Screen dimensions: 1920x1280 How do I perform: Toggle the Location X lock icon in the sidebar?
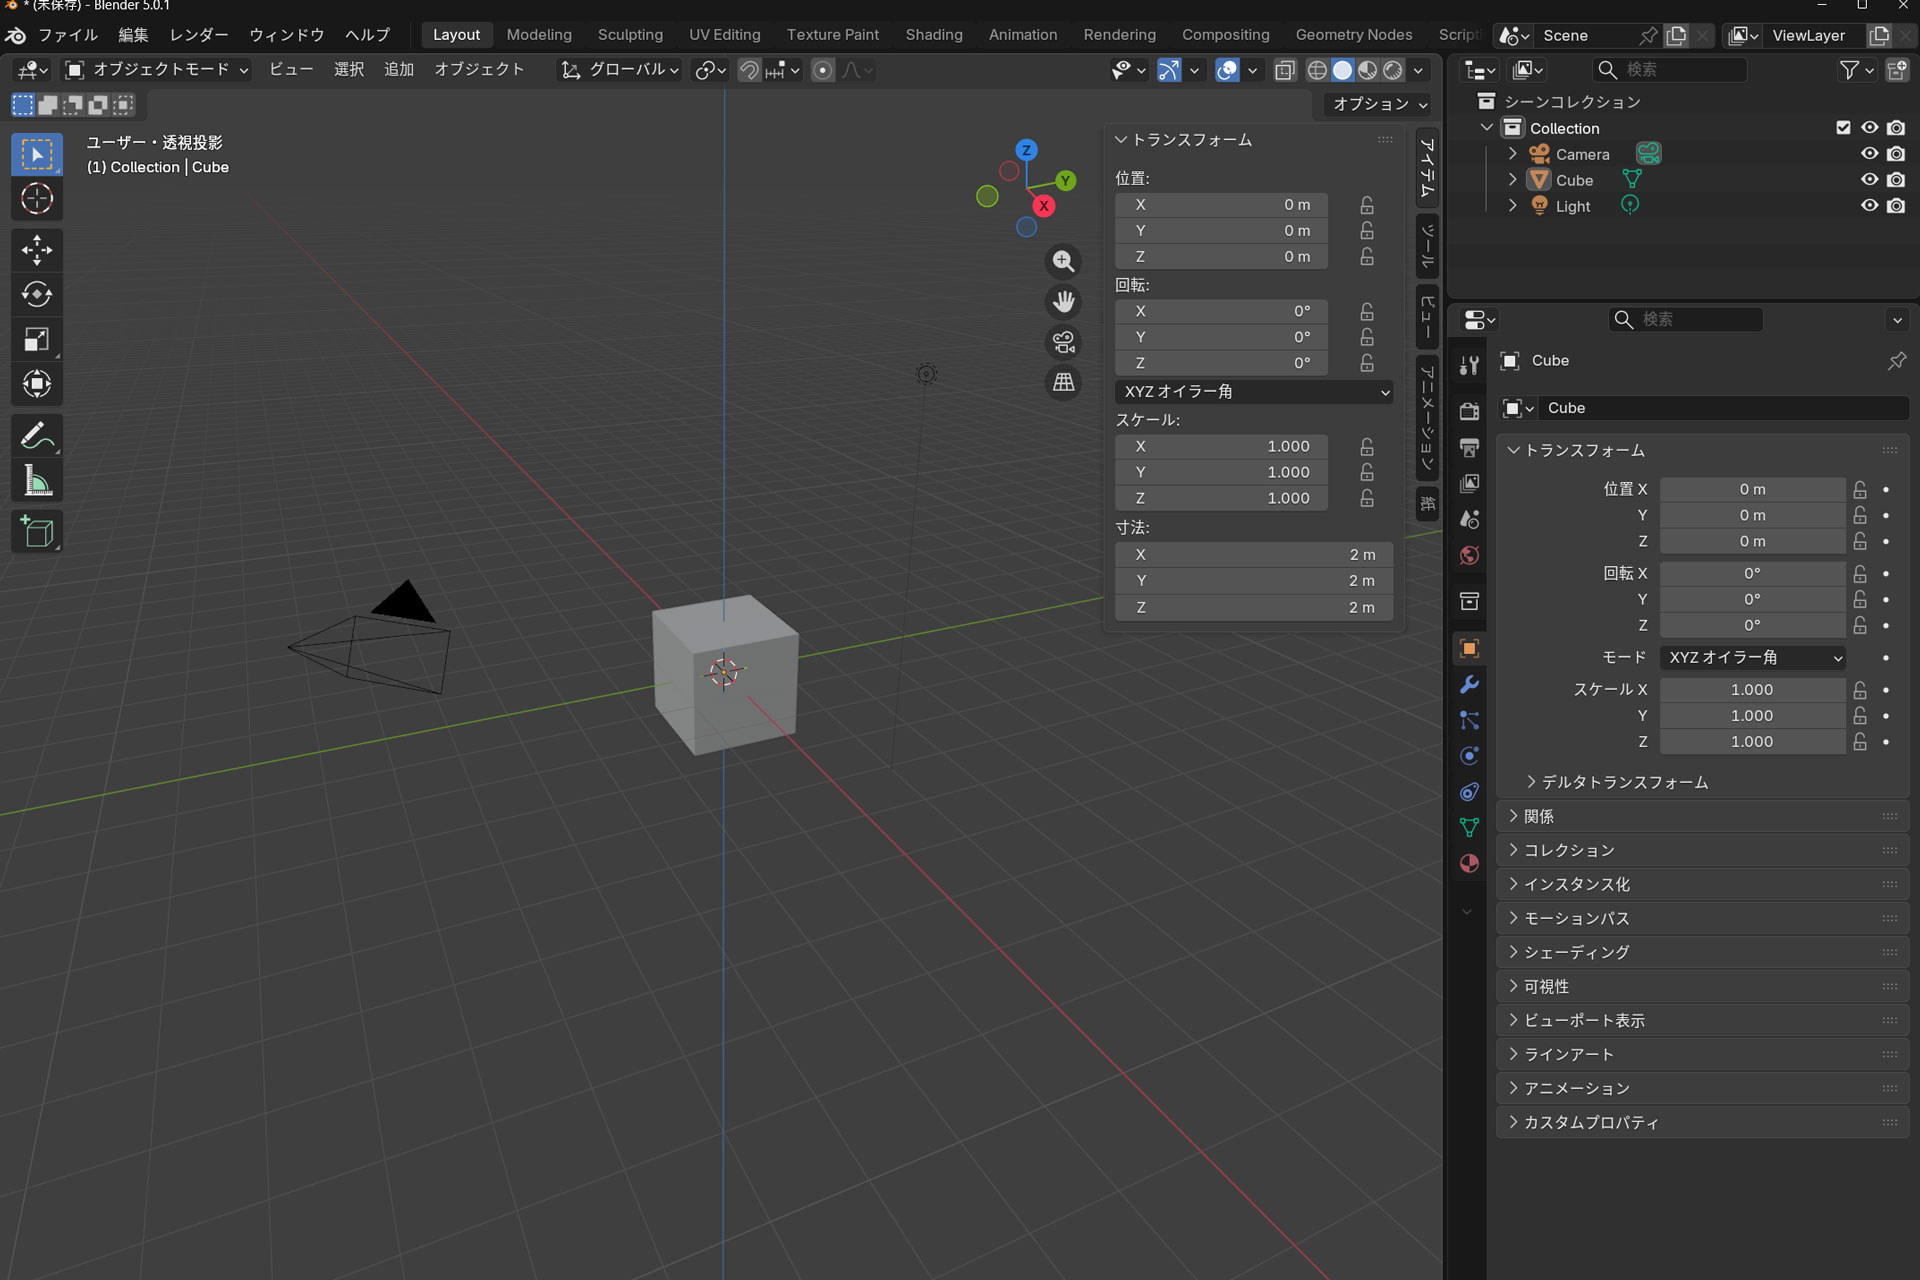(x=1366, y=205)
